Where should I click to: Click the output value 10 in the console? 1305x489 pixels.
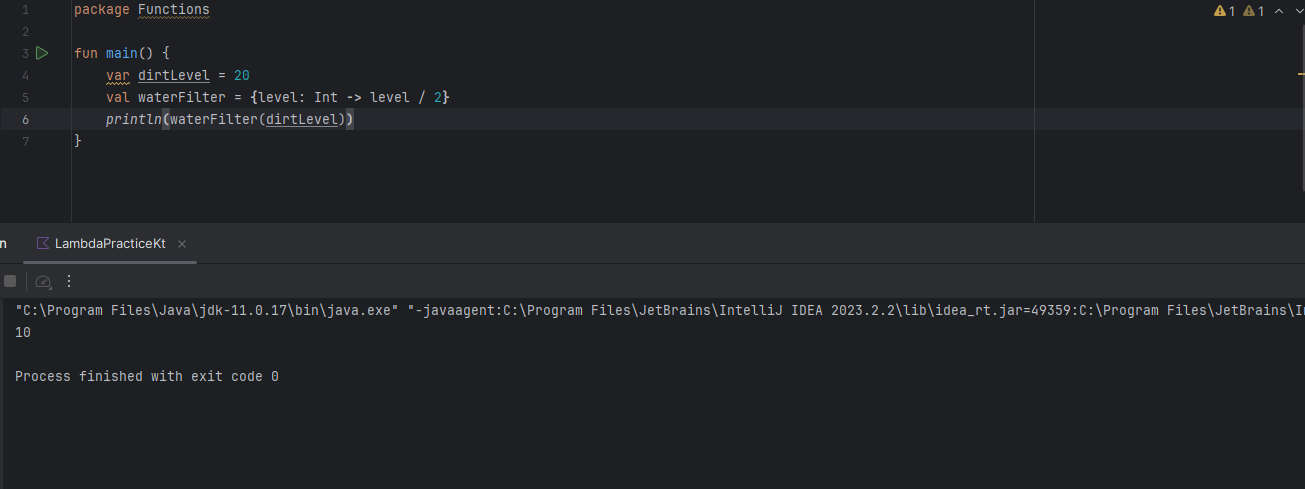pos(23,333)
